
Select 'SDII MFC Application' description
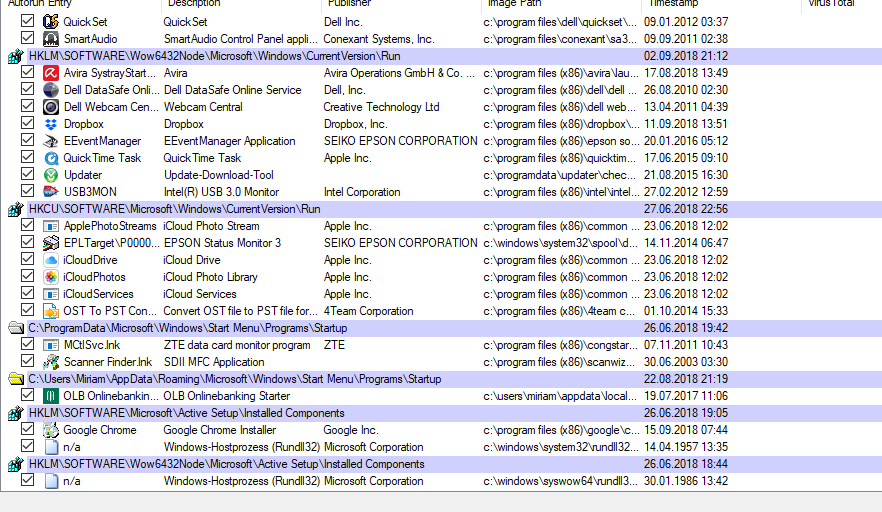(x=214, y=362)
